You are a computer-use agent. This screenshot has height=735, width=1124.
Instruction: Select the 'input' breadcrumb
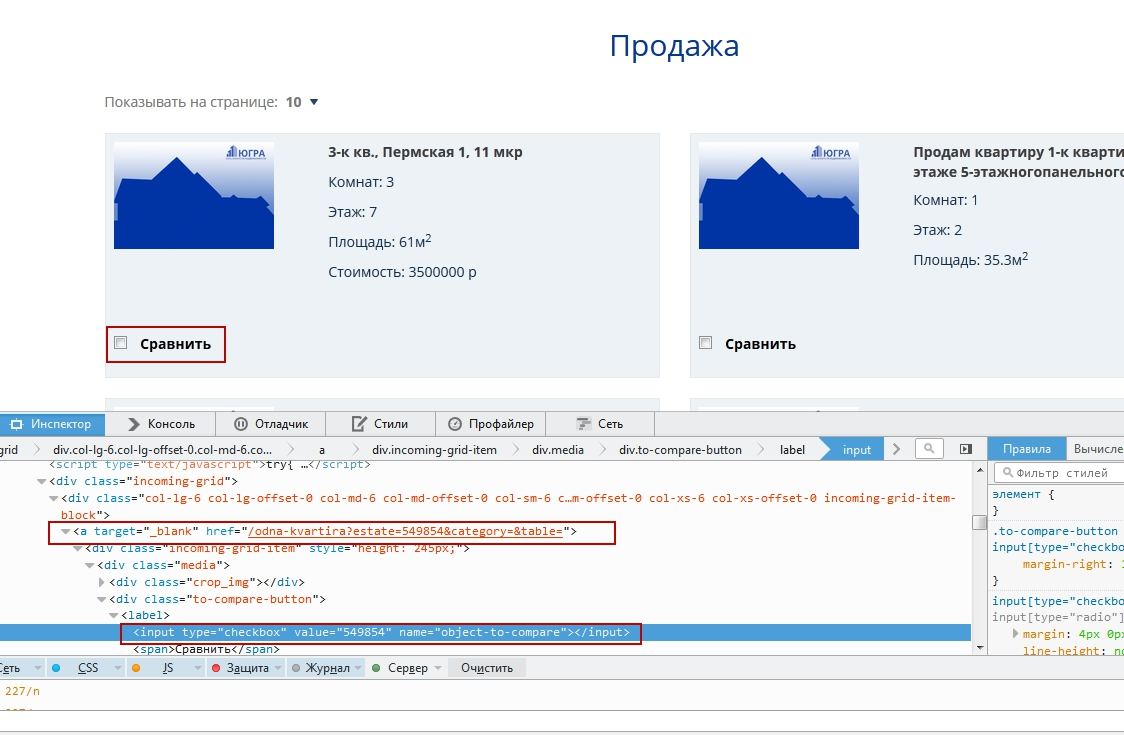click(x=857, y=450)
